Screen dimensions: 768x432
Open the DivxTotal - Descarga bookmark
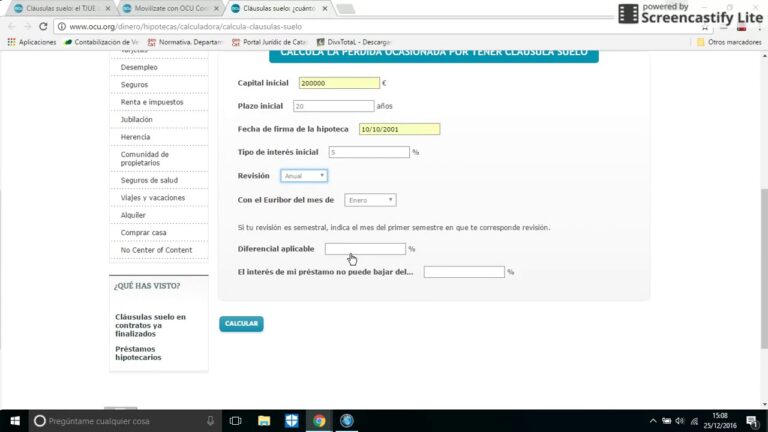(354, 42)
